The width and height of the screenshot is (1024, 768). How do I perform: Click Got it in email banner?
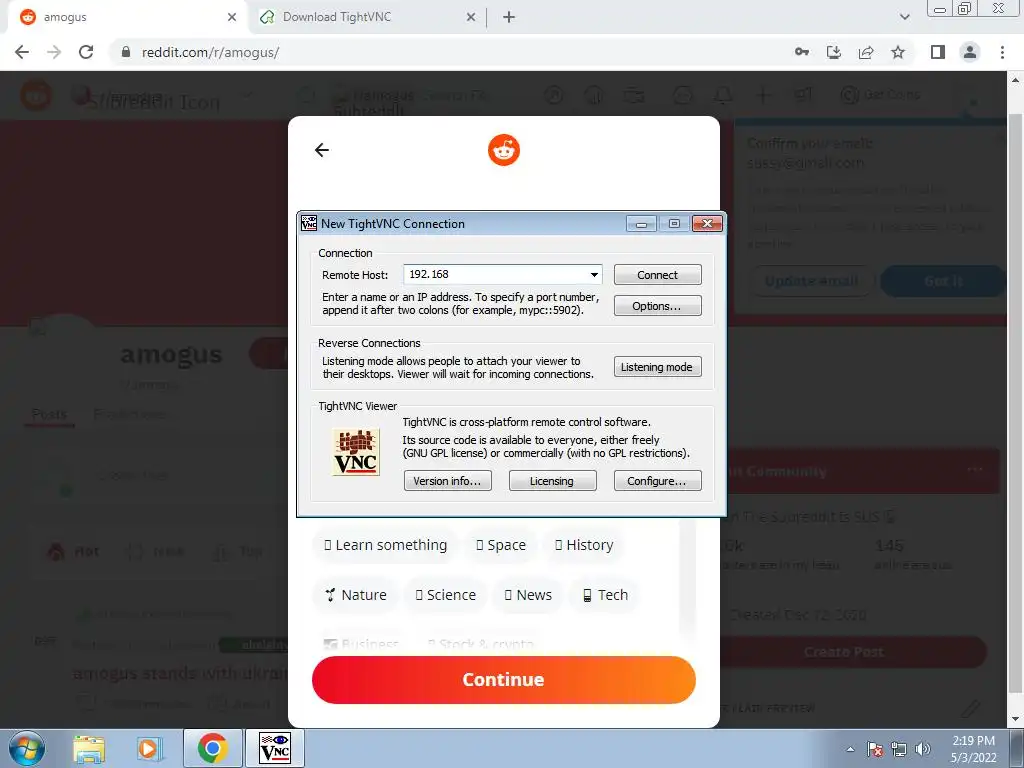[x=943, y=281]
